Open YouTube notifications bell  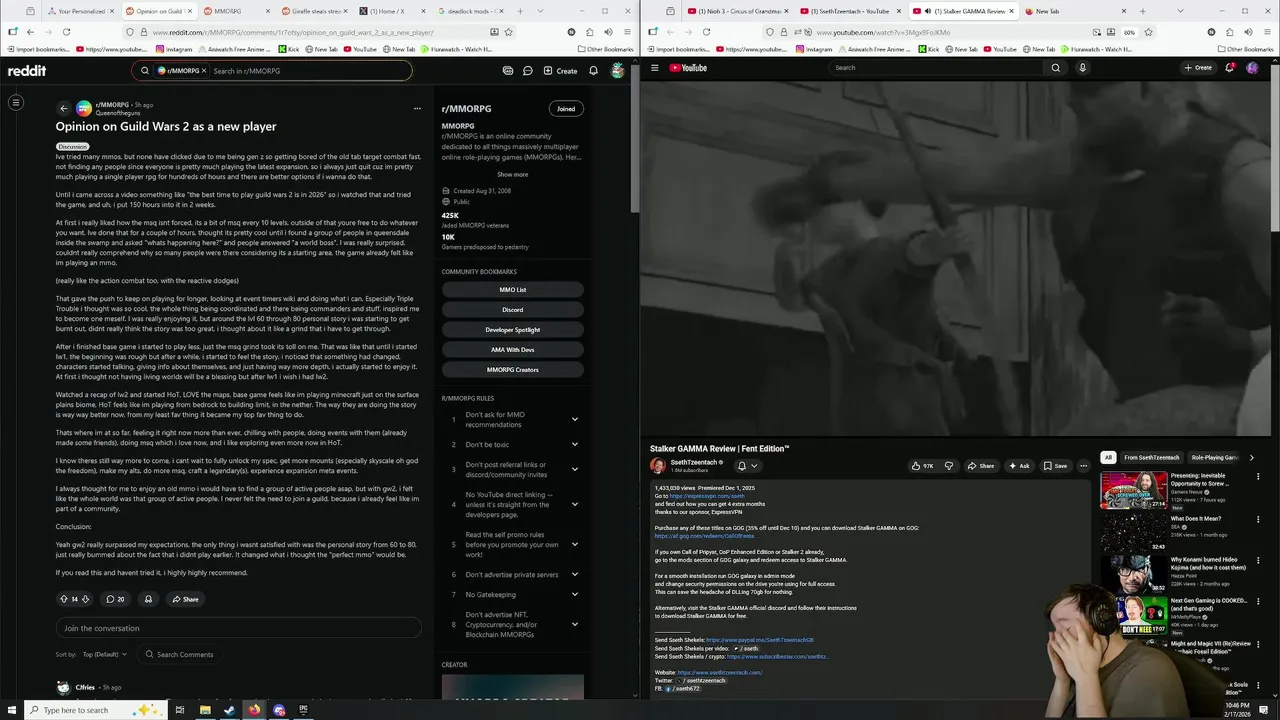(1230, 68)
